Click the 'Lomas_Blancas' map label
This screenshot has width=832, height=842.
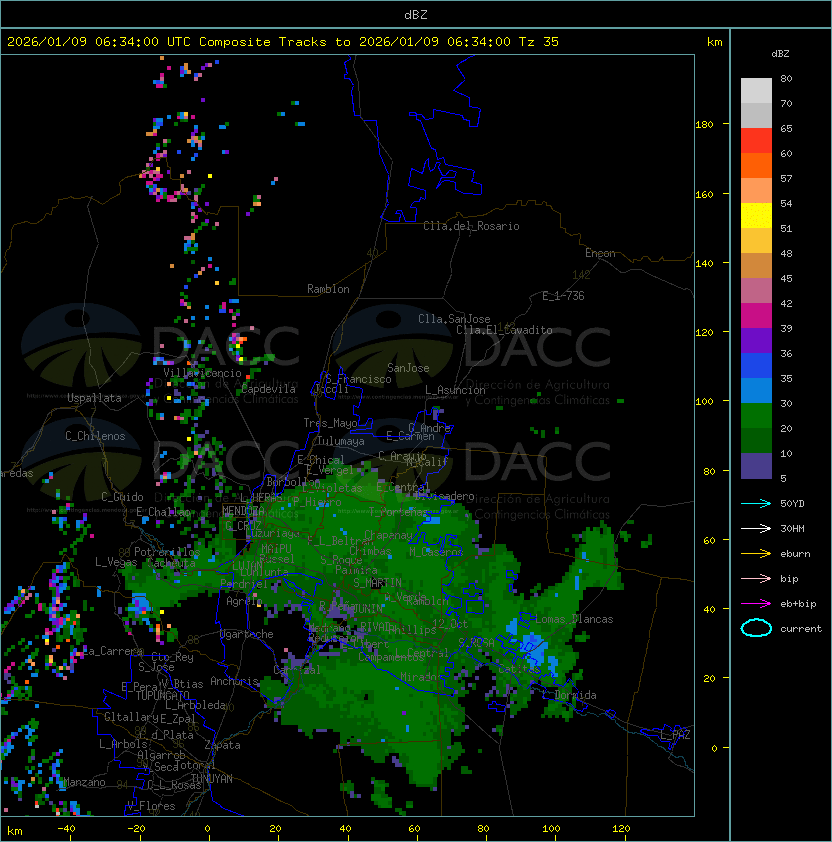pyautogui.click(x=574, y=619)
